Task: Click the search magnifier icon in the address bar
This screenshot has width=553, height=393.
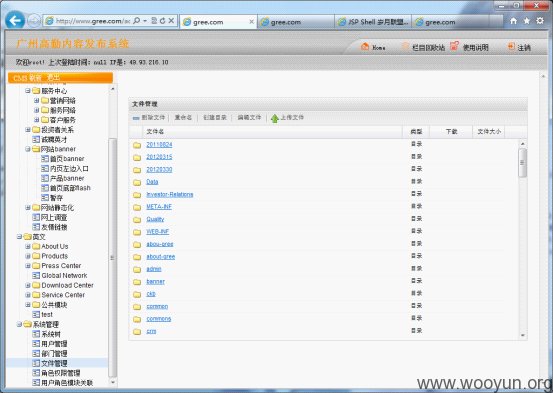Action: pos(136,21)
